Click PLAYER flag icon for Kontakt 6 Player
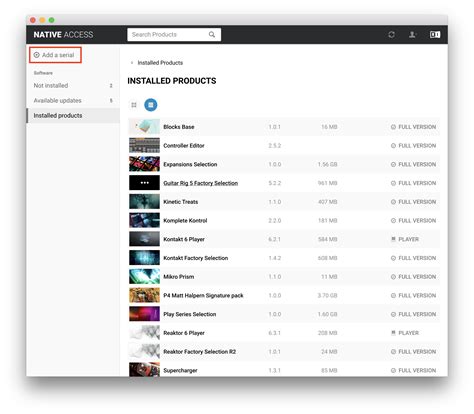This screenshot has height=414, width=474. [393, 239]
